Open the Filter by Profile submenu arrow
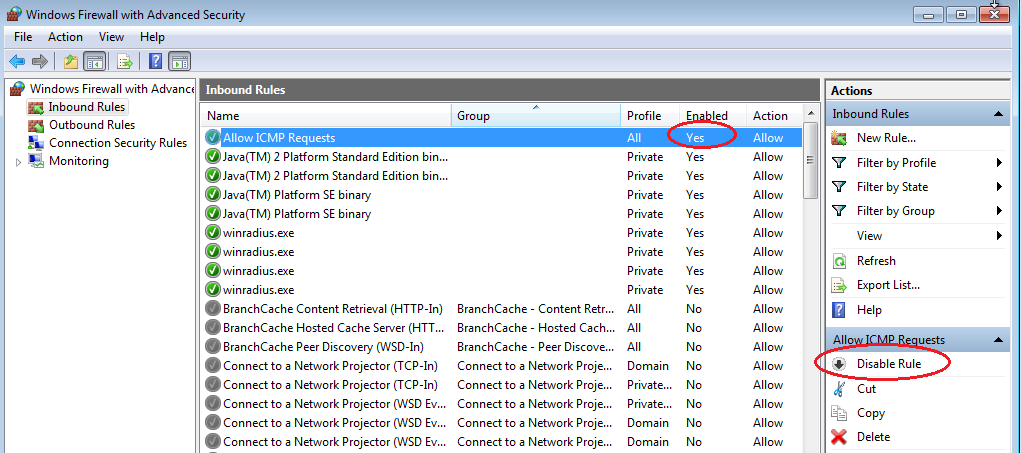Screen dimensions: 1021x453 click(1000, 163)
